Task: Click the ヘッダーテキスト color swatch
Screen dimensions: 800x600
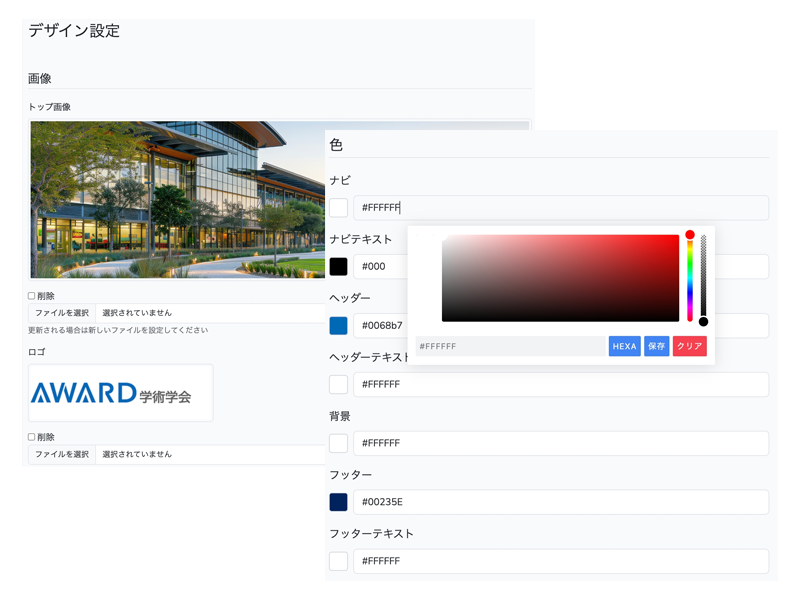Action: 339,384
